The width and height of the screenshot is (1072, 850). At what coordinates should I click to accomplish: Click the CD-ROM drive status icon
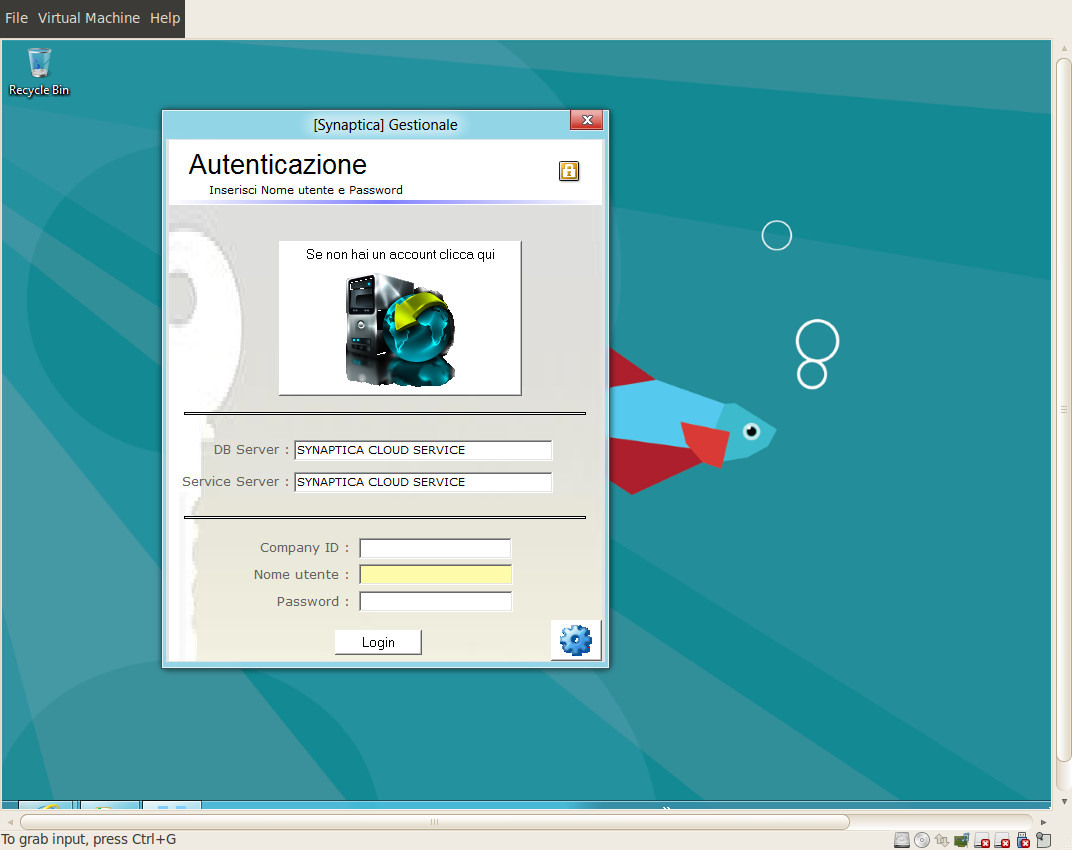pyautogui.click(x=922, y=840)
